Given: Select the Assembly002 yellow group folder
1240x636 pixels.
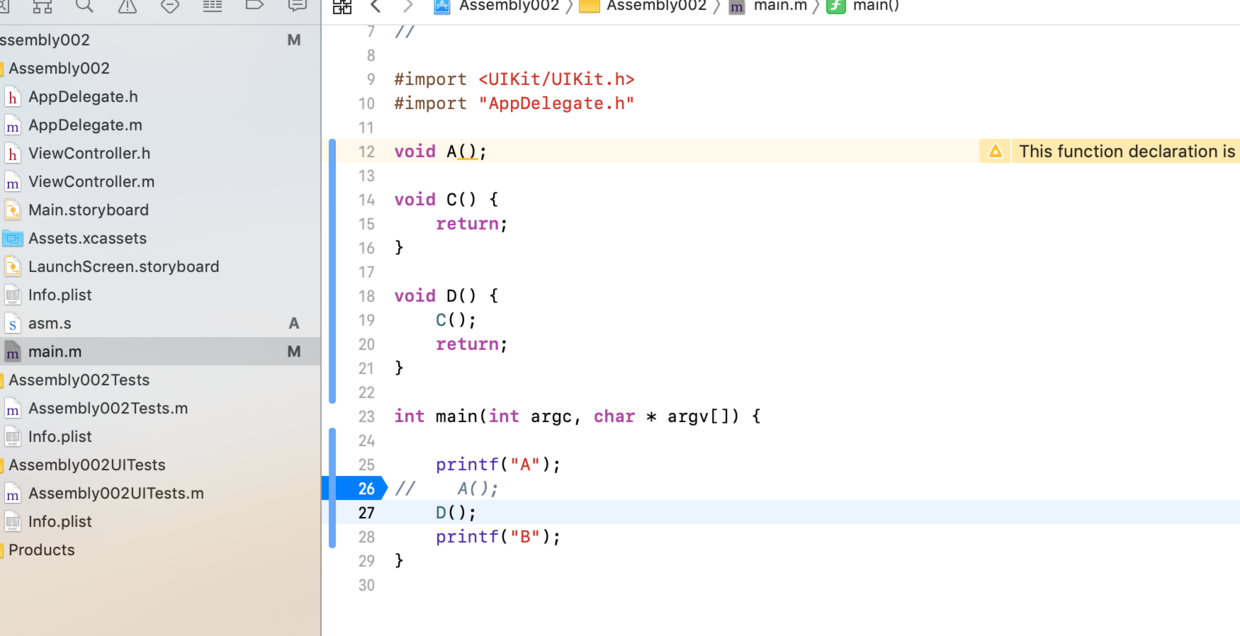Looking at the screenshot, I should (x=59, y=68).
